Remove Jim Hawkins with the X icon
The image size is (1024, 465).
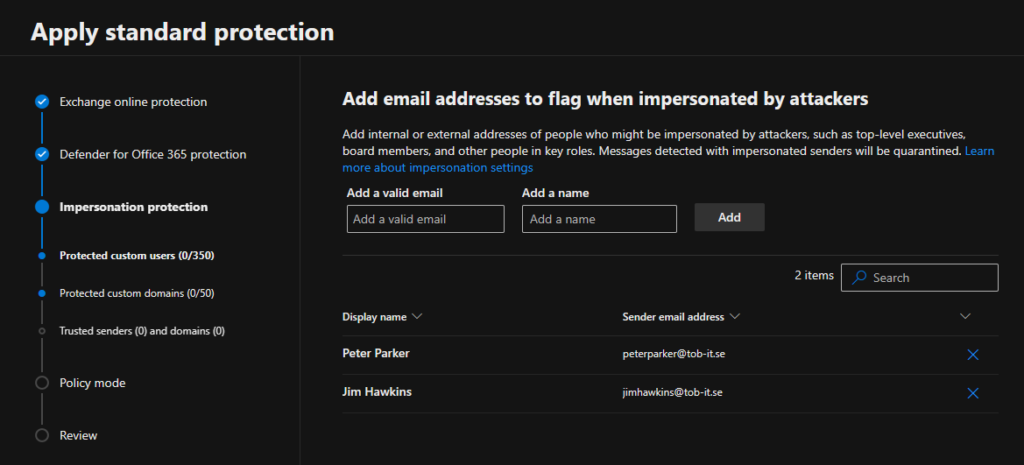pos(972,393)
